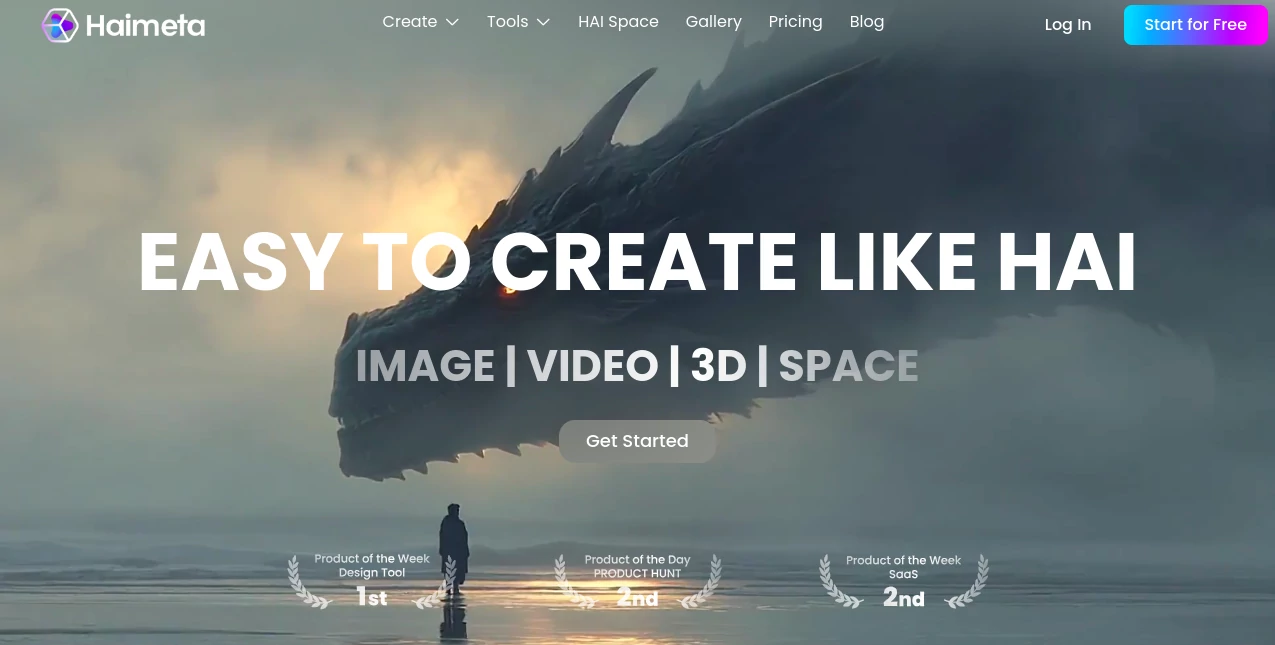Screen dimensions: 1275x645
Task: View the Pricing page
Action: (795, 21)
